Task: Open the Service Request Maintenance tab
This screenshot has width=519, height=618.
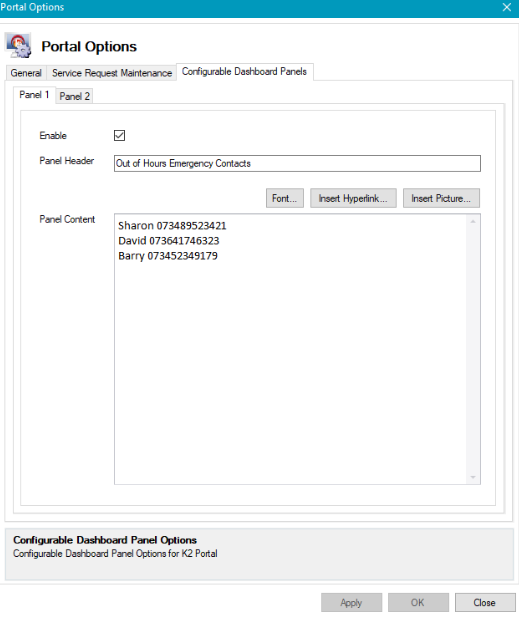Action: pos(112,73)
